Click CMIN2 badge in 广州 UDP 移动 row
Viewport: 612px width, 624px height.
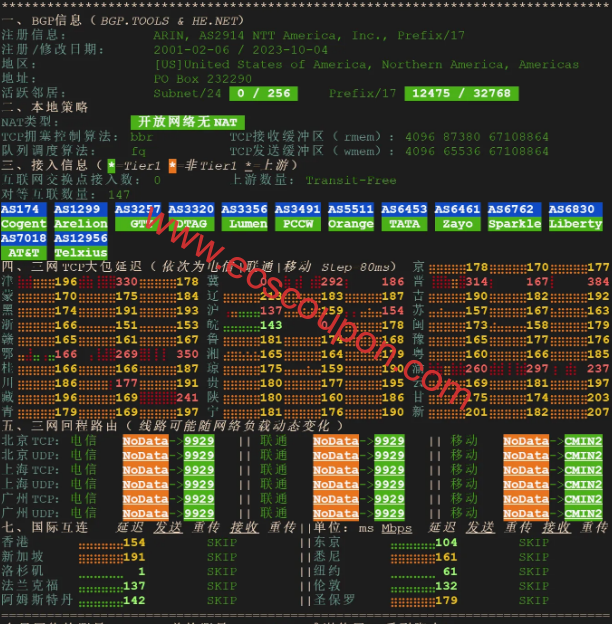point(583,513)
